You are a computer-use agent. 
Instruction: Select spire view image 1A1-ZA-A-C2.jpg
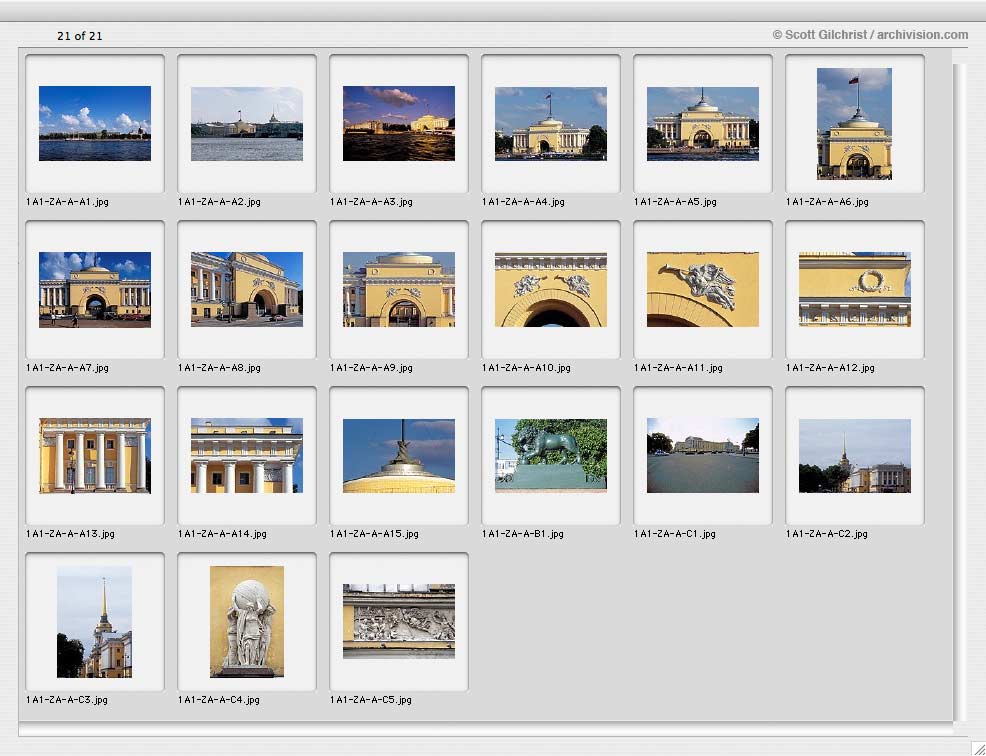tap(855, 455)
